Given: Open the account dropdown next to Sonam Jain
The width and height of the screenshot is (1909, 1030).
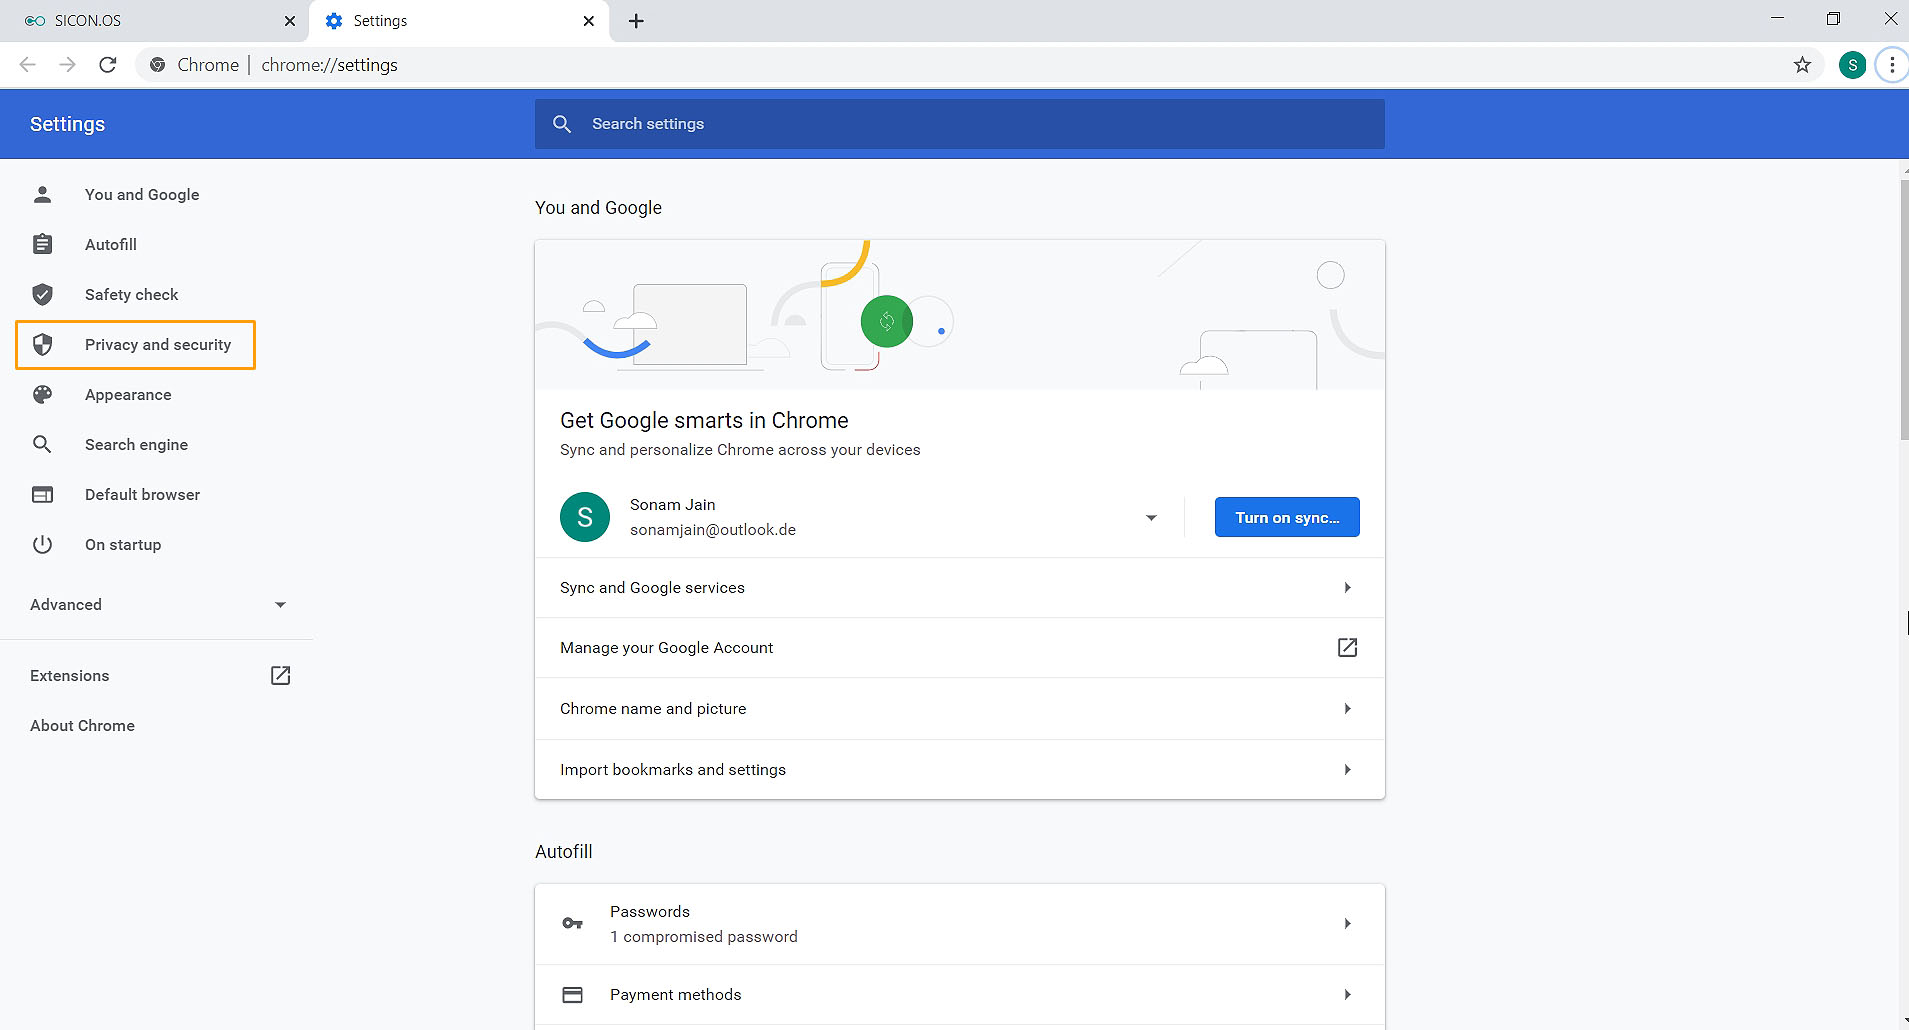Looking at the screenshot, I should (x=1151, y=518).
